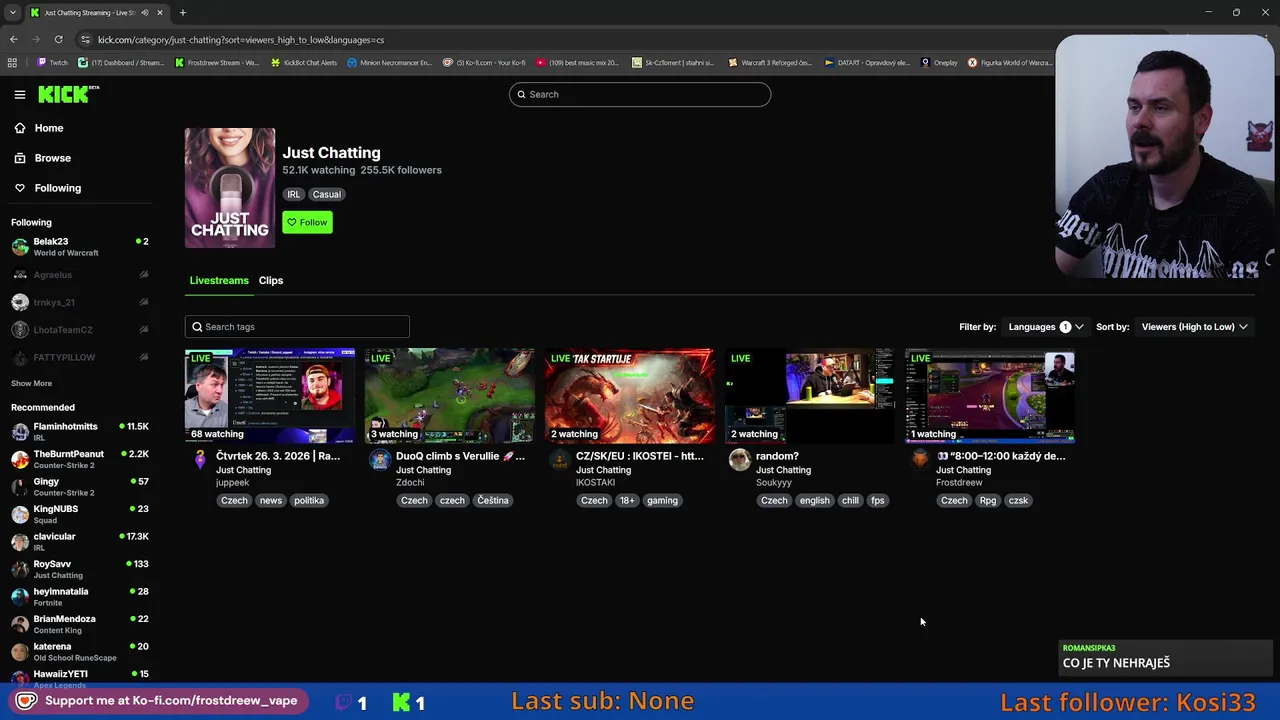
Task: Click the Search tags field
Action: [297, 327]
